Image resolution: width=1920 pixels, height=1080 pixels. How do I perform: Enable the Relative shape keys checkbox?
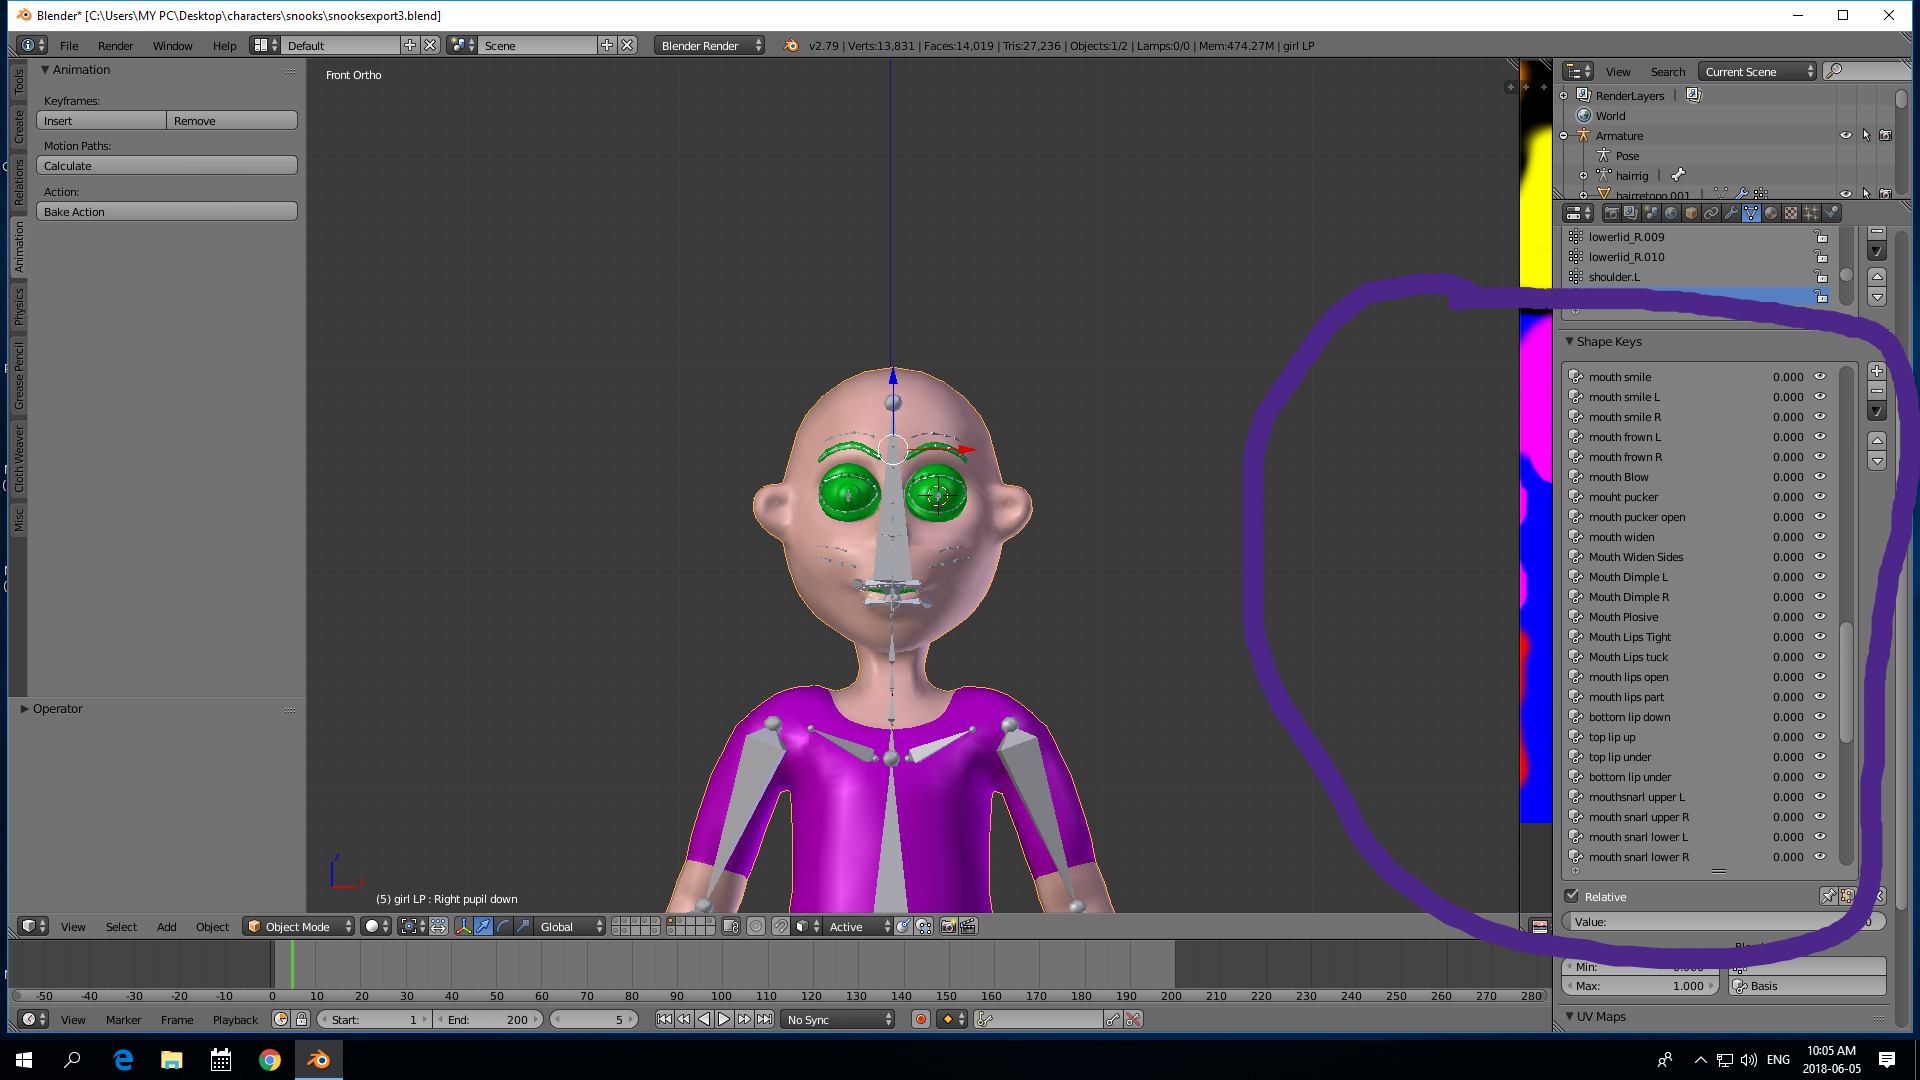pos(1572,896)
